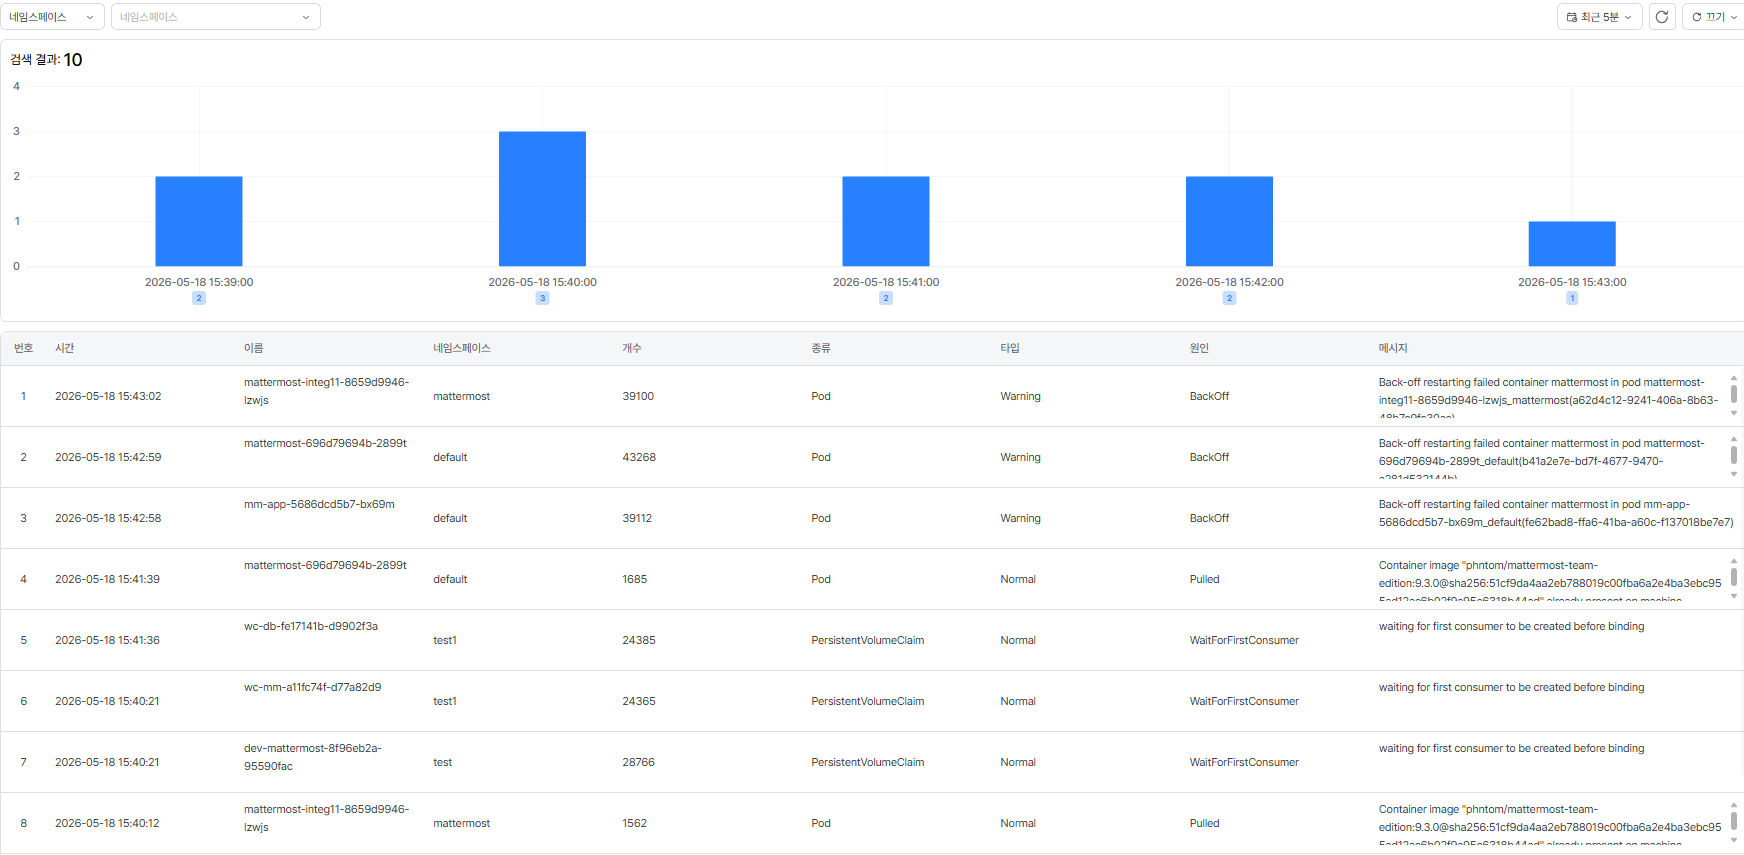Click count value 43268
Image resolution: width=1744 pixels, height=855 pixels.
point(639,457)
